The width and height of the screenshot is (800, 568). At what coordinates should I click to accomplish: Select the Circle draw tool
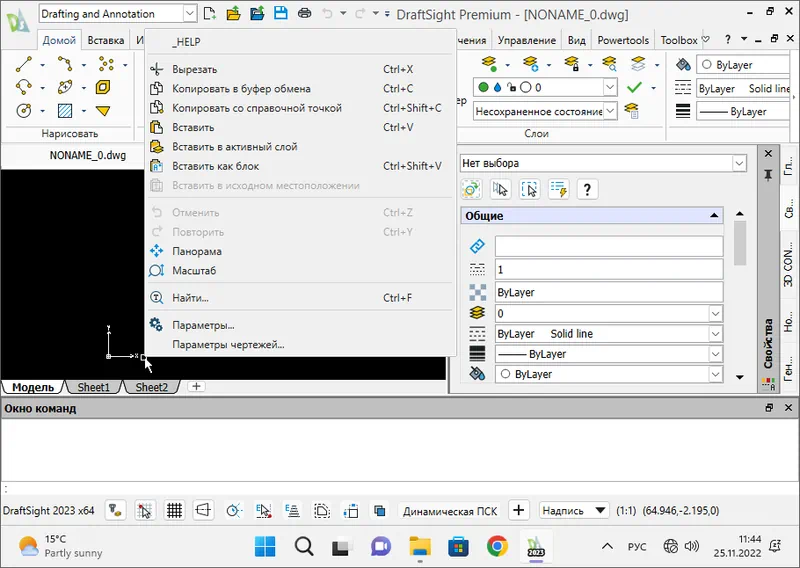pyautogui.click(x=23, y=110)
